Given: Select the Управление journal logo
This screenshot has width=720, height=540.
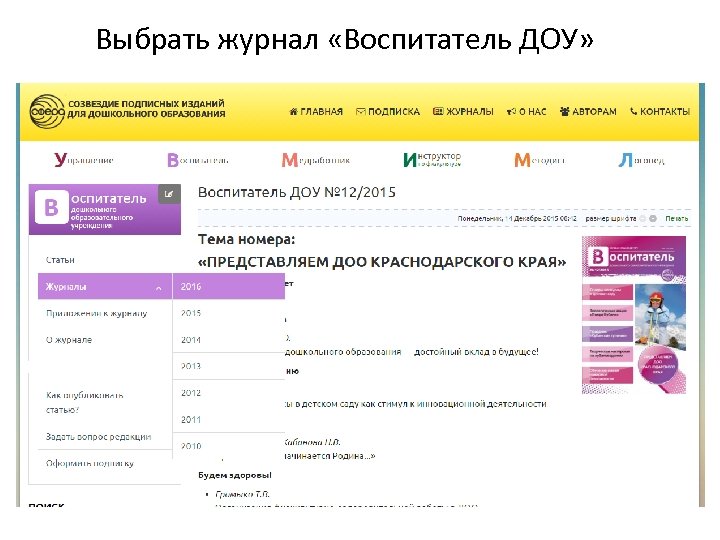Looking at the screenshot, I should coord(84,160).
